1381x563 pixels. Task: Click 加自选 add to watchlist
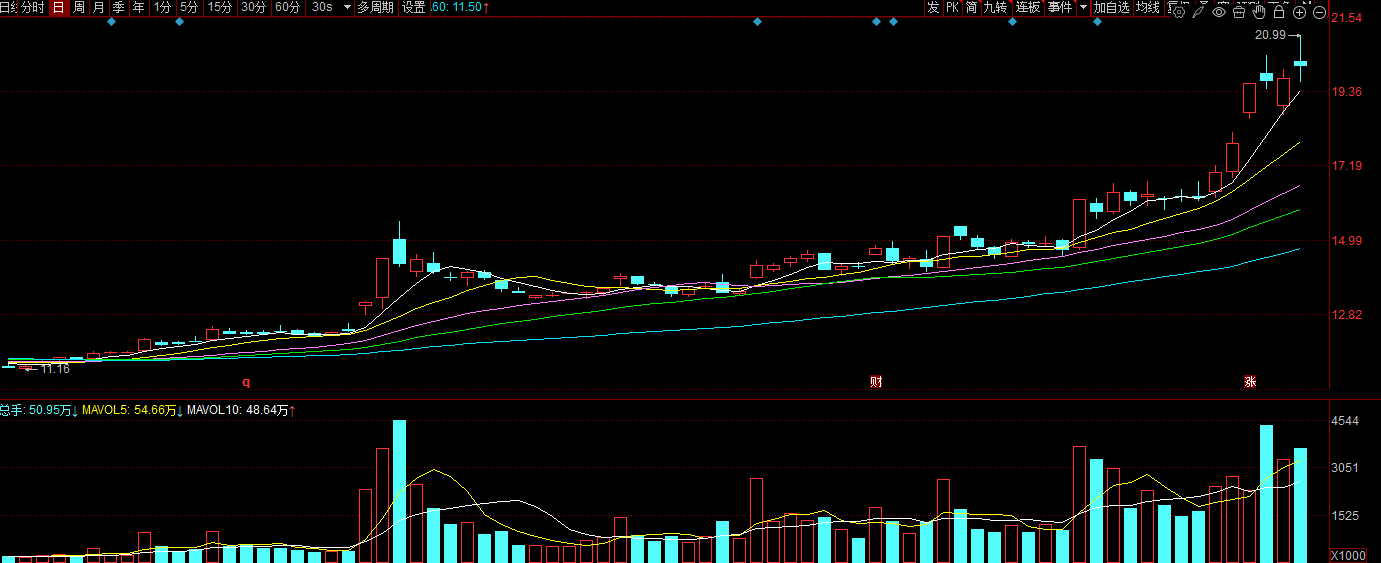1112,7
